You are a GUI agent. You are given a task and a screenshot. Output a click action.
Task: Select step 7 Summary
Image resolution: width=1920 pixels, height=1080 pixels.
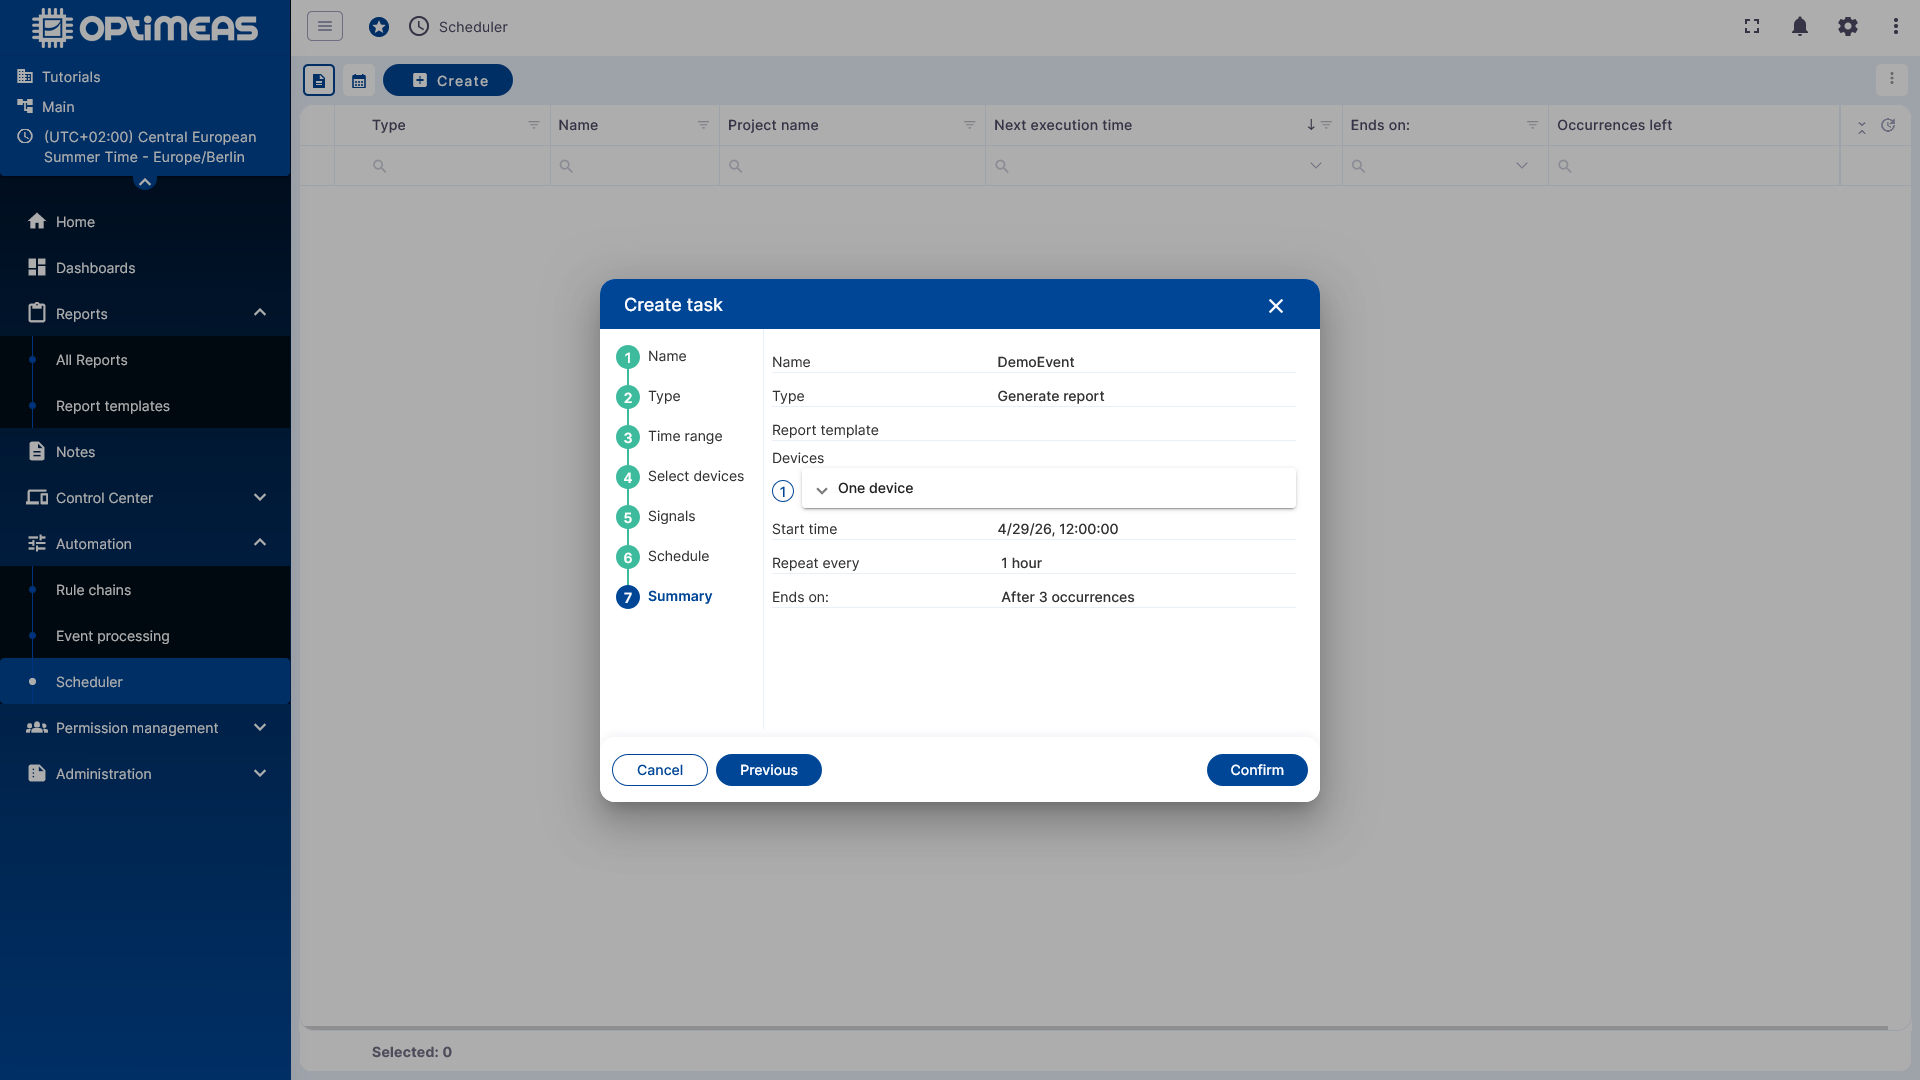pyautogui.click(x=664, y=597)
